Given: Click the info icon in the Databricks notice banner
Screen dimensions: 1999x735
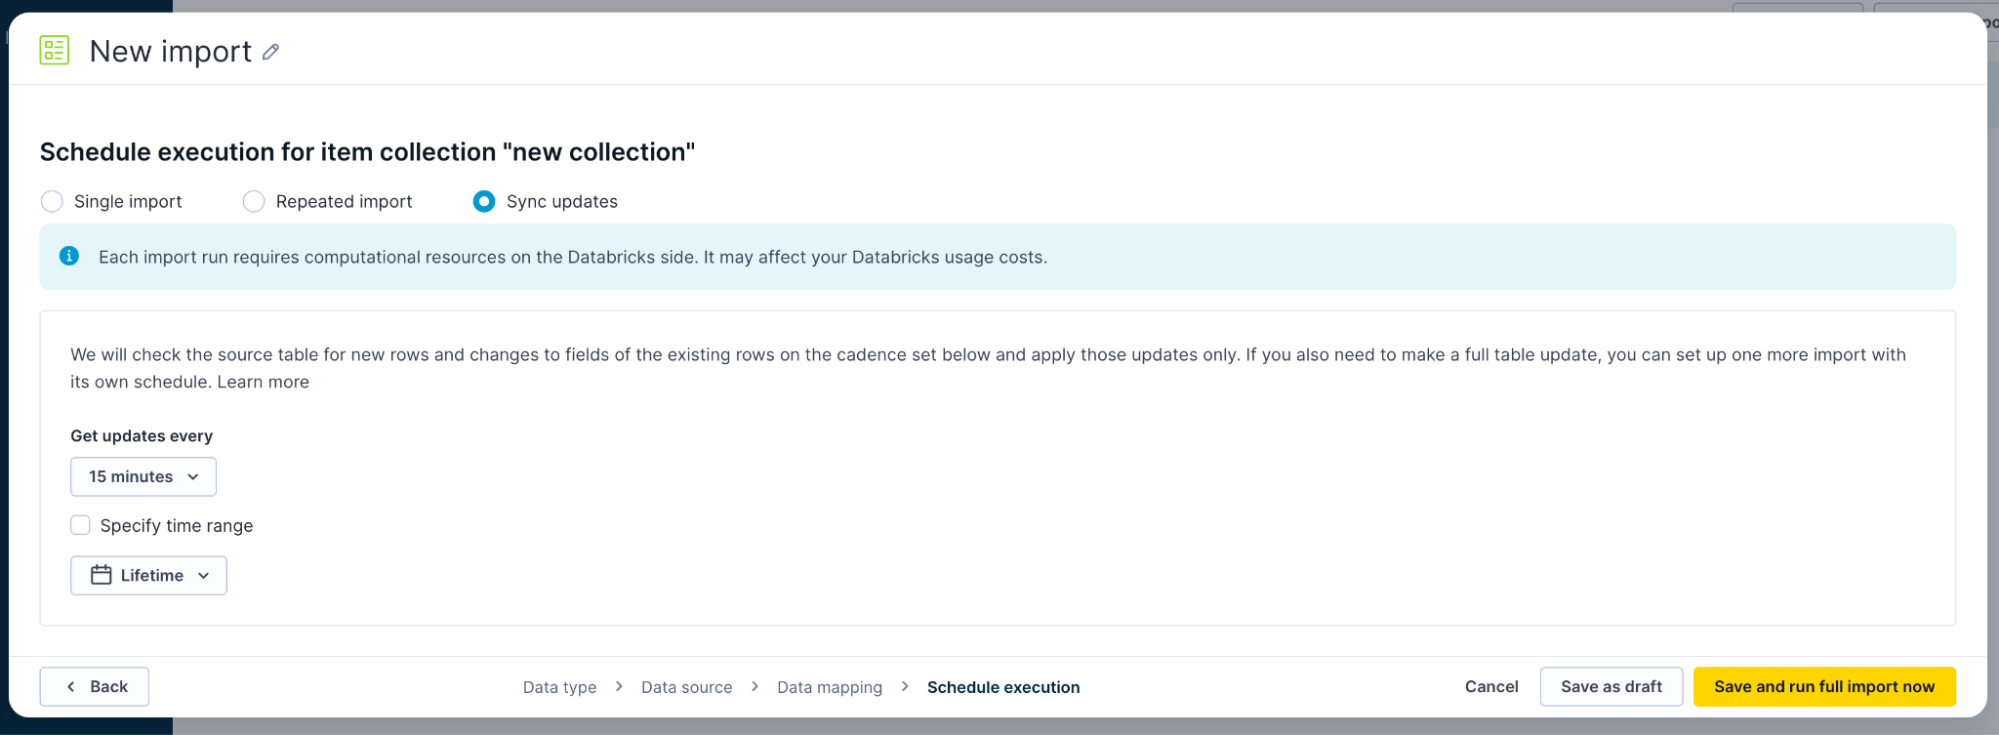Looking at the screenshot, I should [x=69, y=256].
